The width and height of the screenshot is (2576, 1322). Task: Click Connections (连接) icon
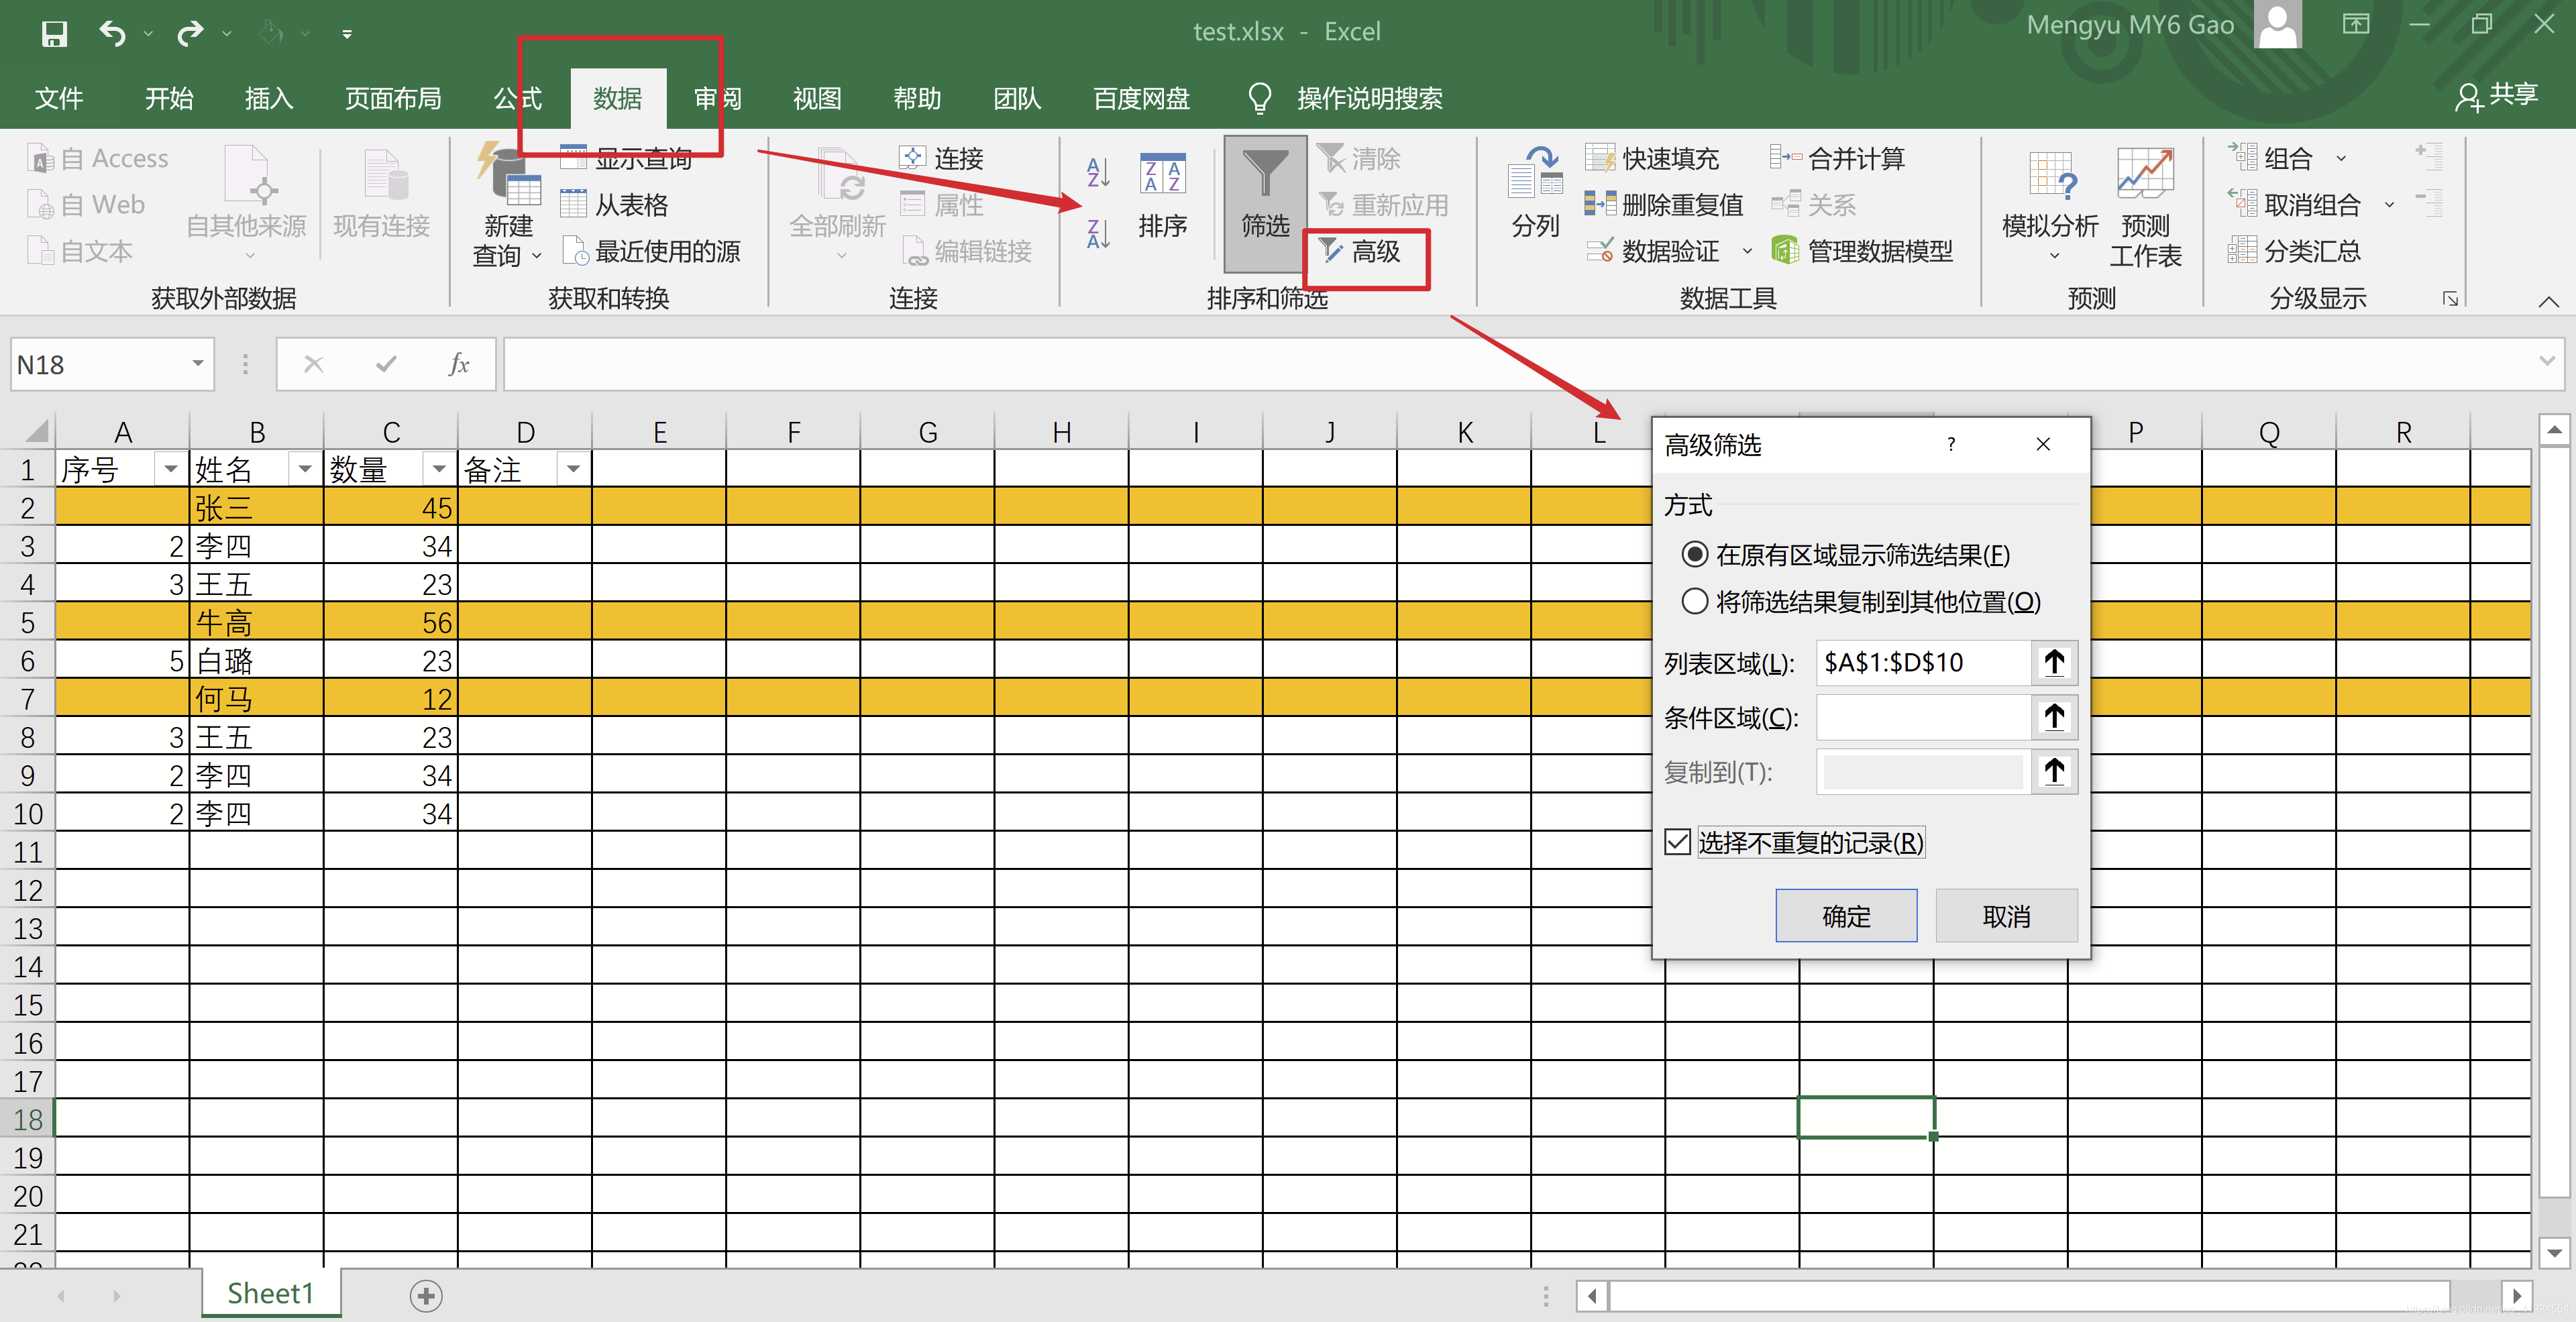(x=911, y=157)
